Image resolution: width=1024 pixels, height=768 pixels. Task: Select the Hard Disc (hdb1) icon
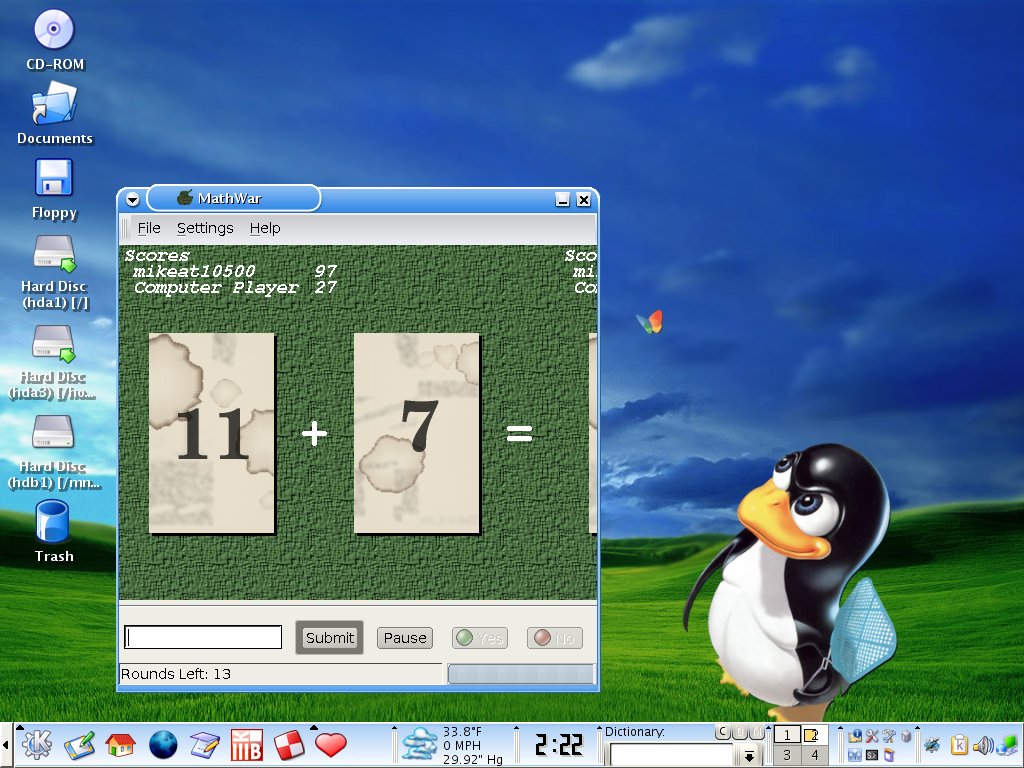coord(53,432)
